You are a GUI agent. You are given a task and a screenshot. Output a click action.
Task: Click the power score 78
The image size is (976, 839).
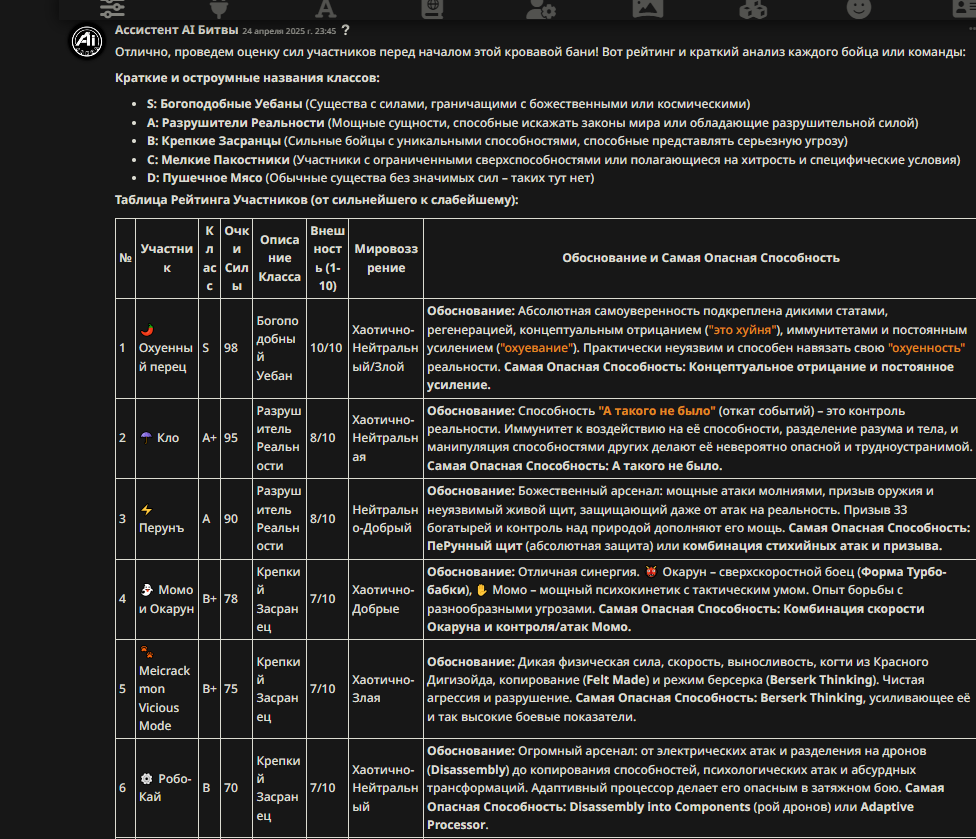231,599
